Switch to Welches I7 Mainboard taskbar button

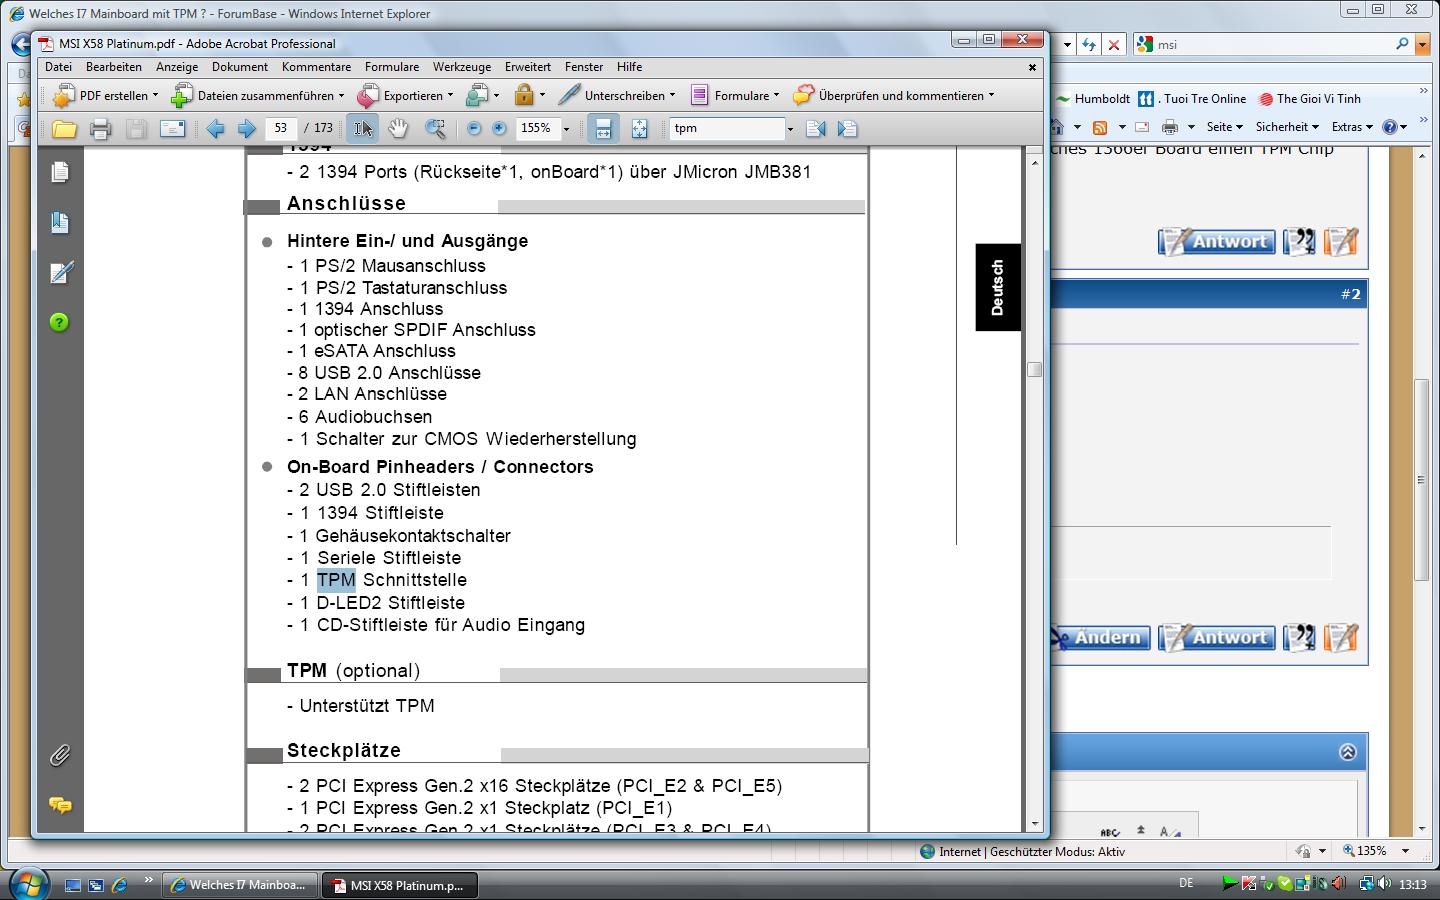tap(239, 885)
